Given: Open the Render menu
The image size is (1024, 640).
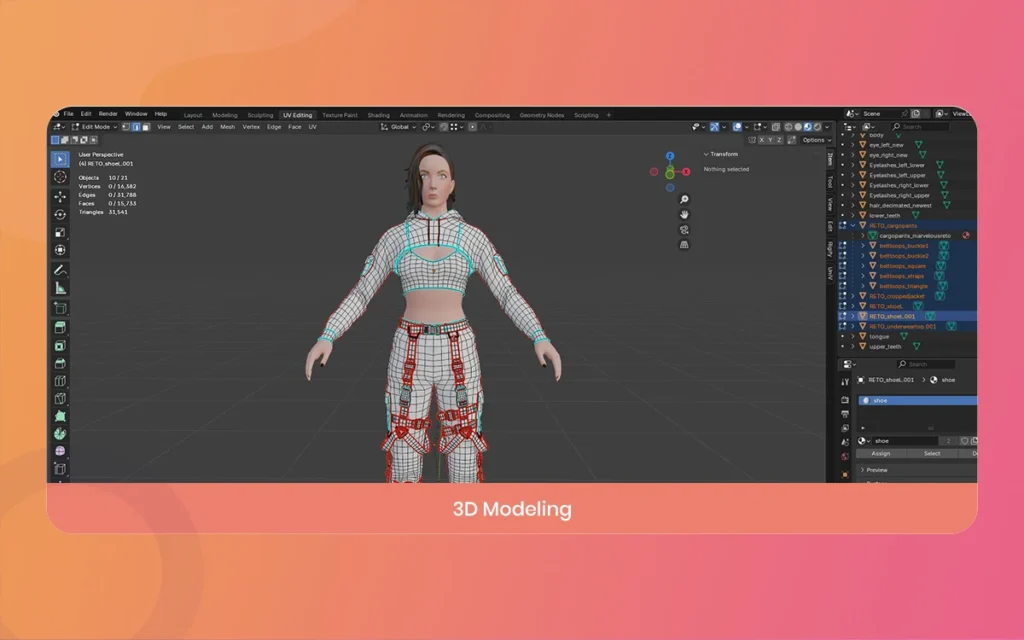Looking at the screenshot, I should click(x=108, y=114).
